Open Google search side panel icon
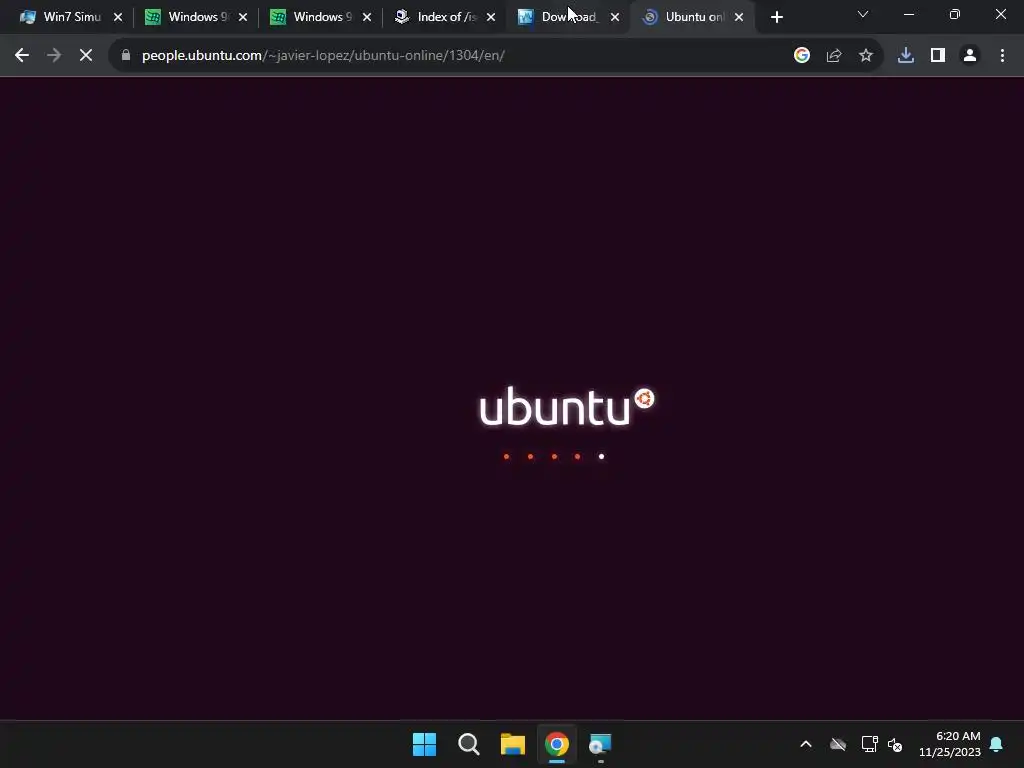Screen dimensions: 1024x768 802,56
